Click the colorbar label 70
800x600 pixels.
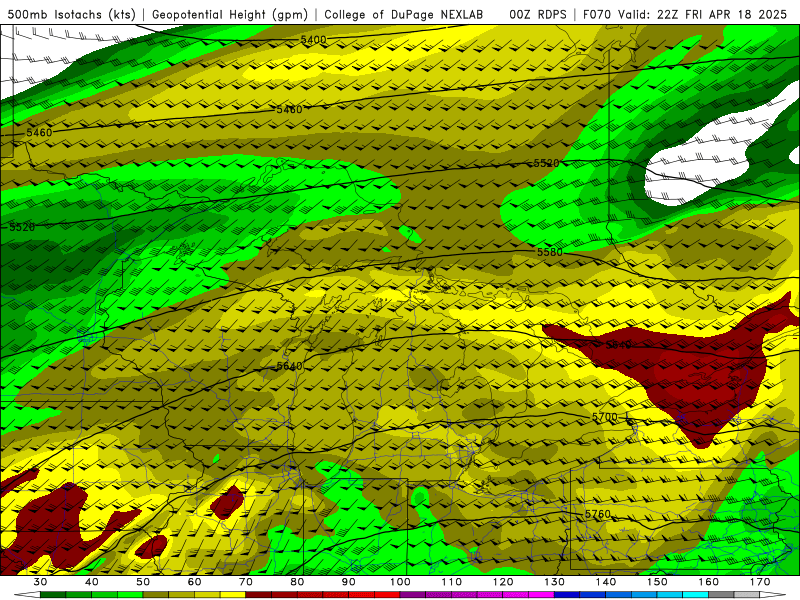click(x=245, y=582)
